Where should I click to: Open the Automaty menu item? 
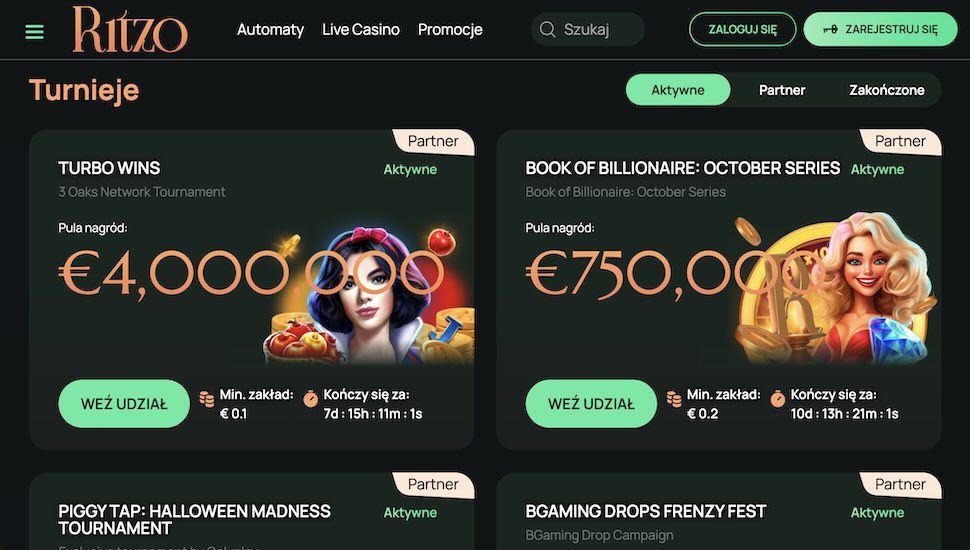tap(270, 29)
